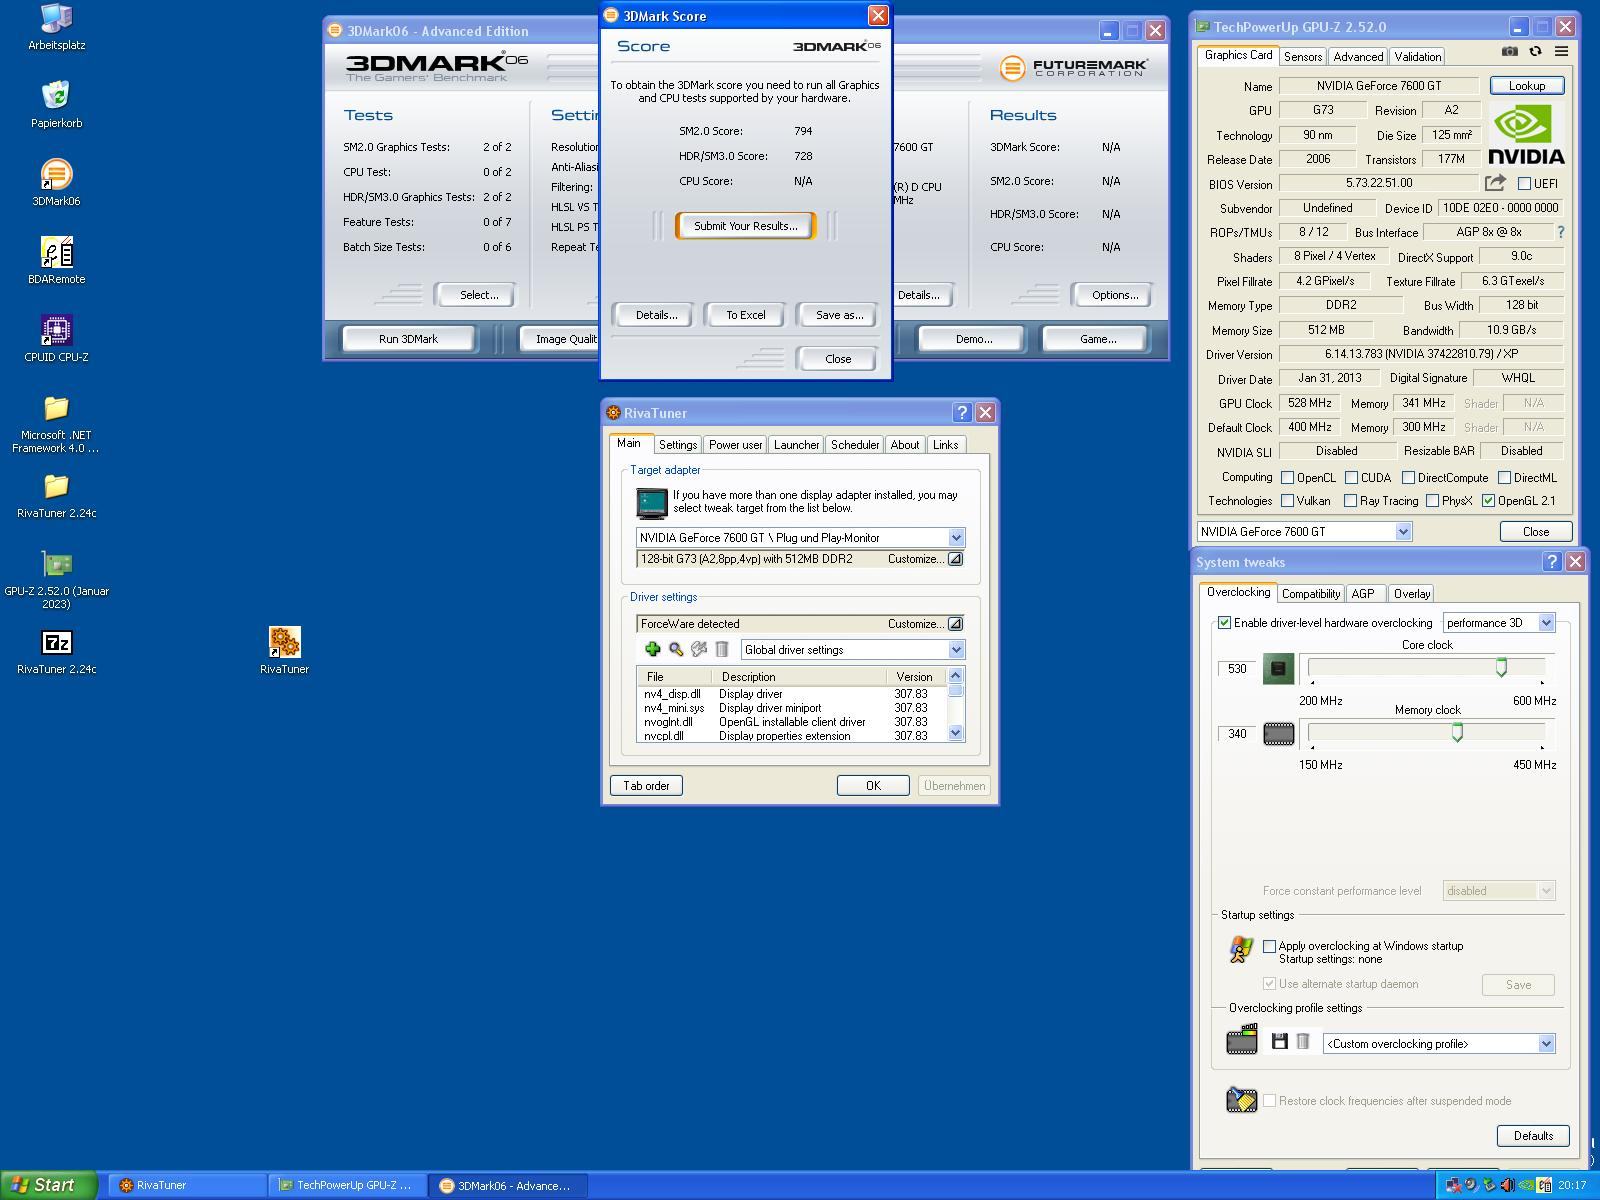This screenshot has width=1600, height=1200.
Task: Switch to GPU-Z Validation tab
Action: 1417,57
